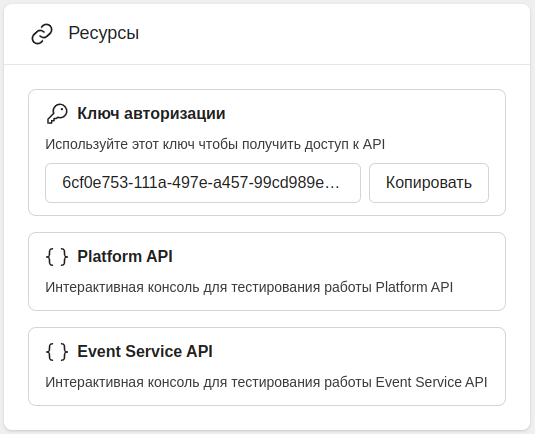Select the Ресурсы section header text

click(104, 33)
